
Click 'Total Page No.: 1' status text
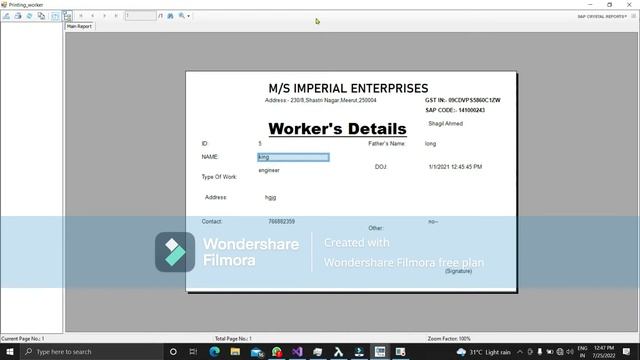click(233, 339)
